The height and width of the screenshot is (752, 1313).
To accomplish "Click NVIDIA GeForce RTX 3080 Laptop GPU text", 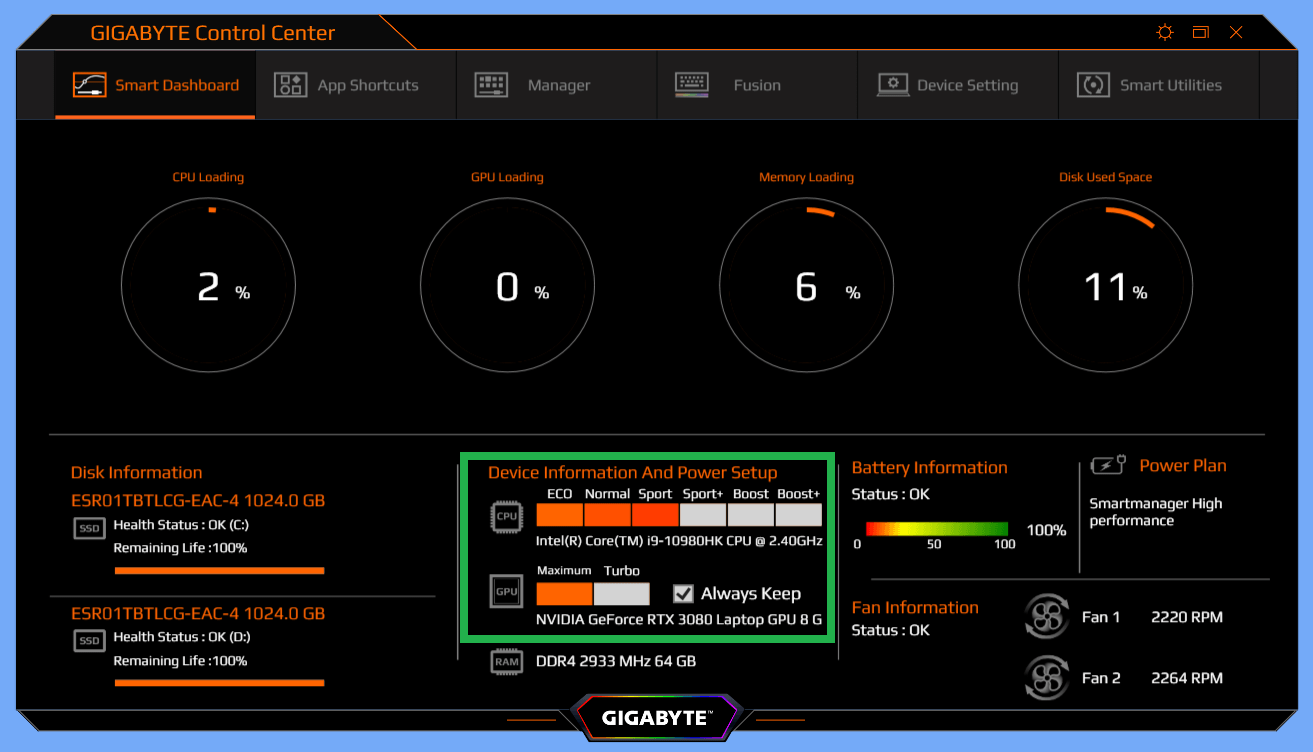I will coord(679,620).
